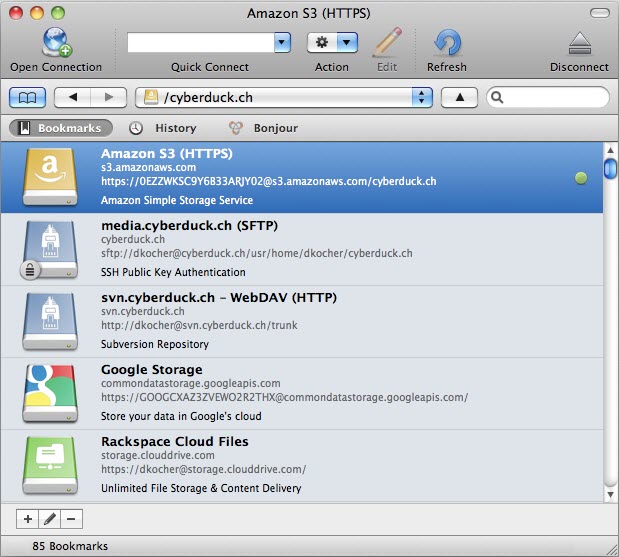The image size is (619, 557).
Task: Click the Refresh arrow icon
Action: coord(447,42)
